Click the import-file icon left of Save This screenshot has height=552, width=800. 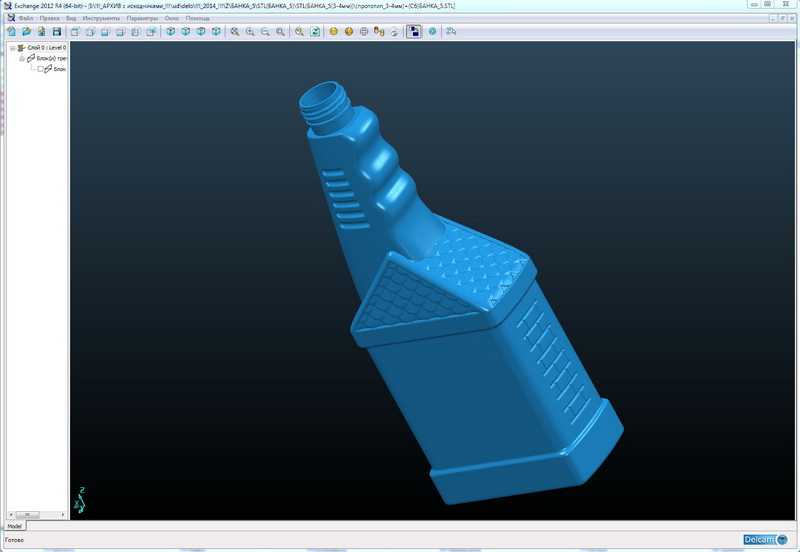41,32
